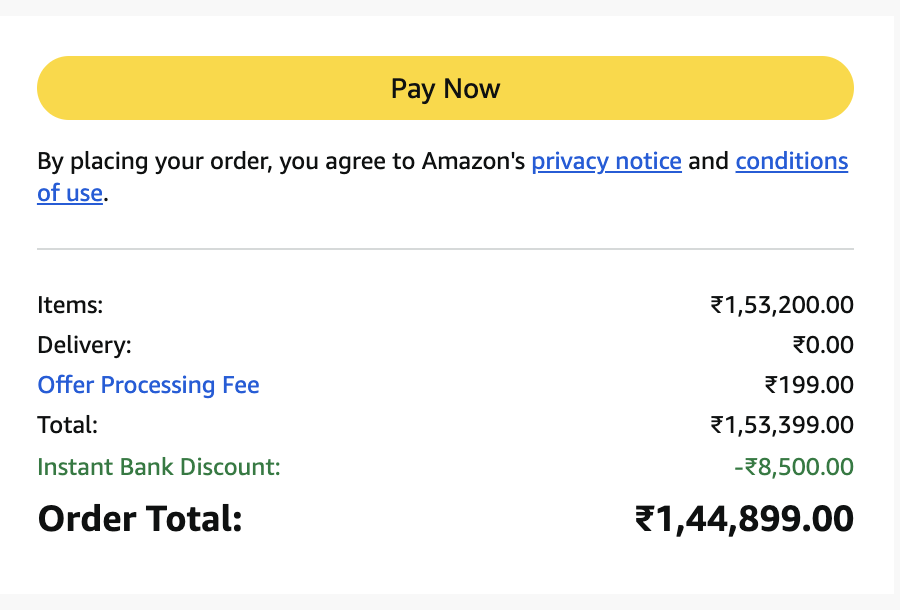
Task: Click the ₹199.00 processing fee amount
Action: pyautogui.click(x=809, y=385)
